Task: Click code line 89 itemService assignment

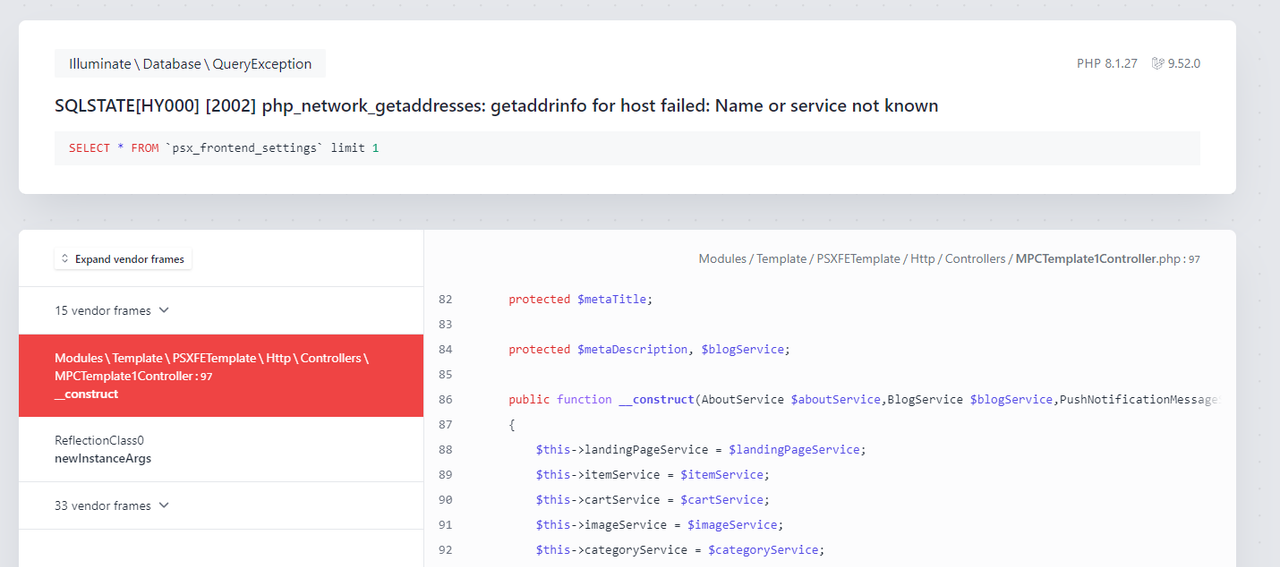Action: click(x=652, y=474)
